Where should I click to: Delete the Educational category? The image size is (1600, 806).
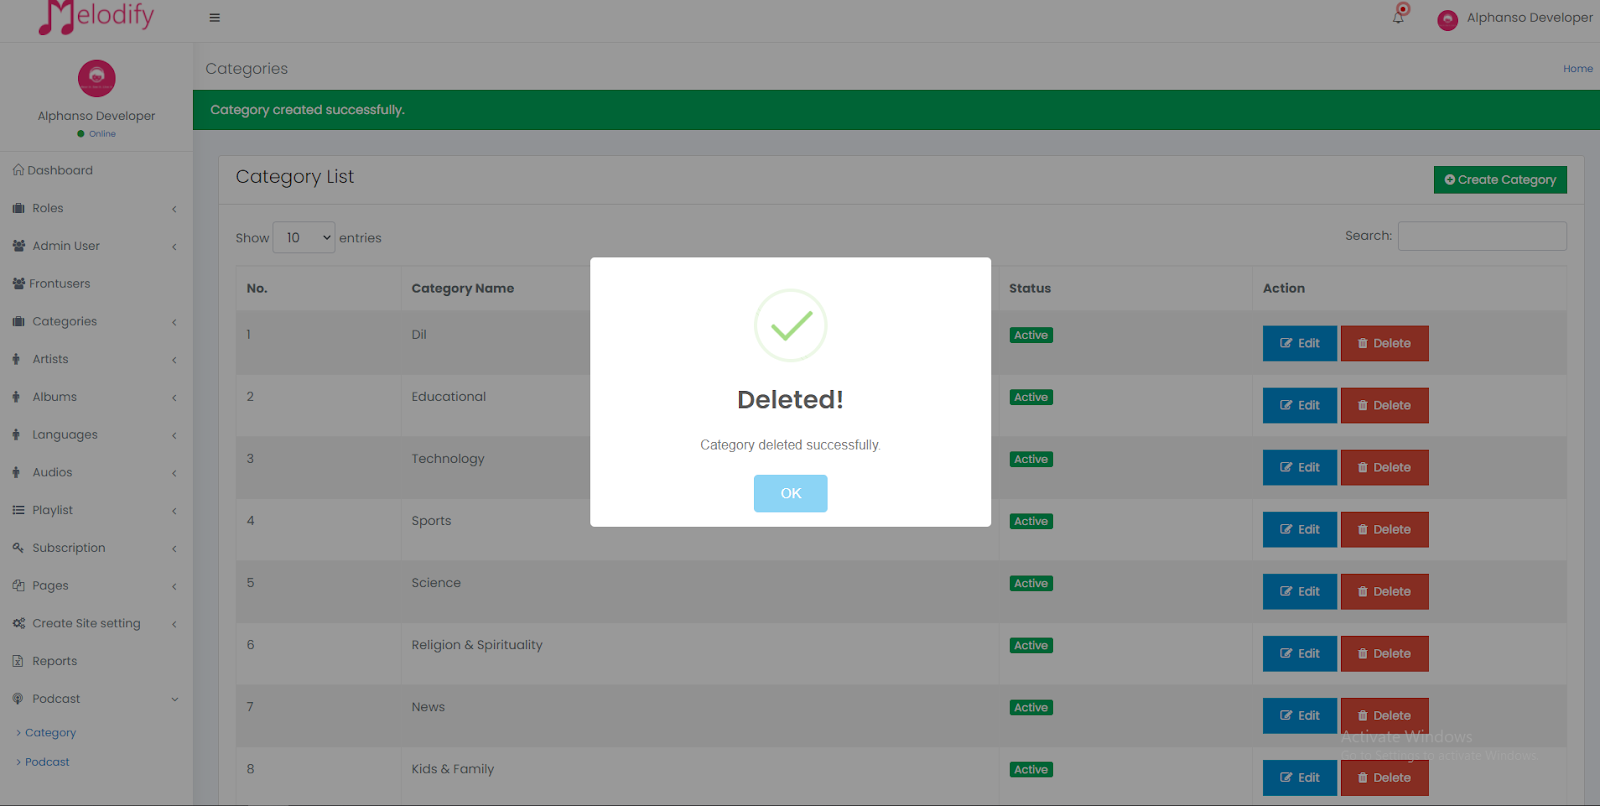pos(1384,405)
